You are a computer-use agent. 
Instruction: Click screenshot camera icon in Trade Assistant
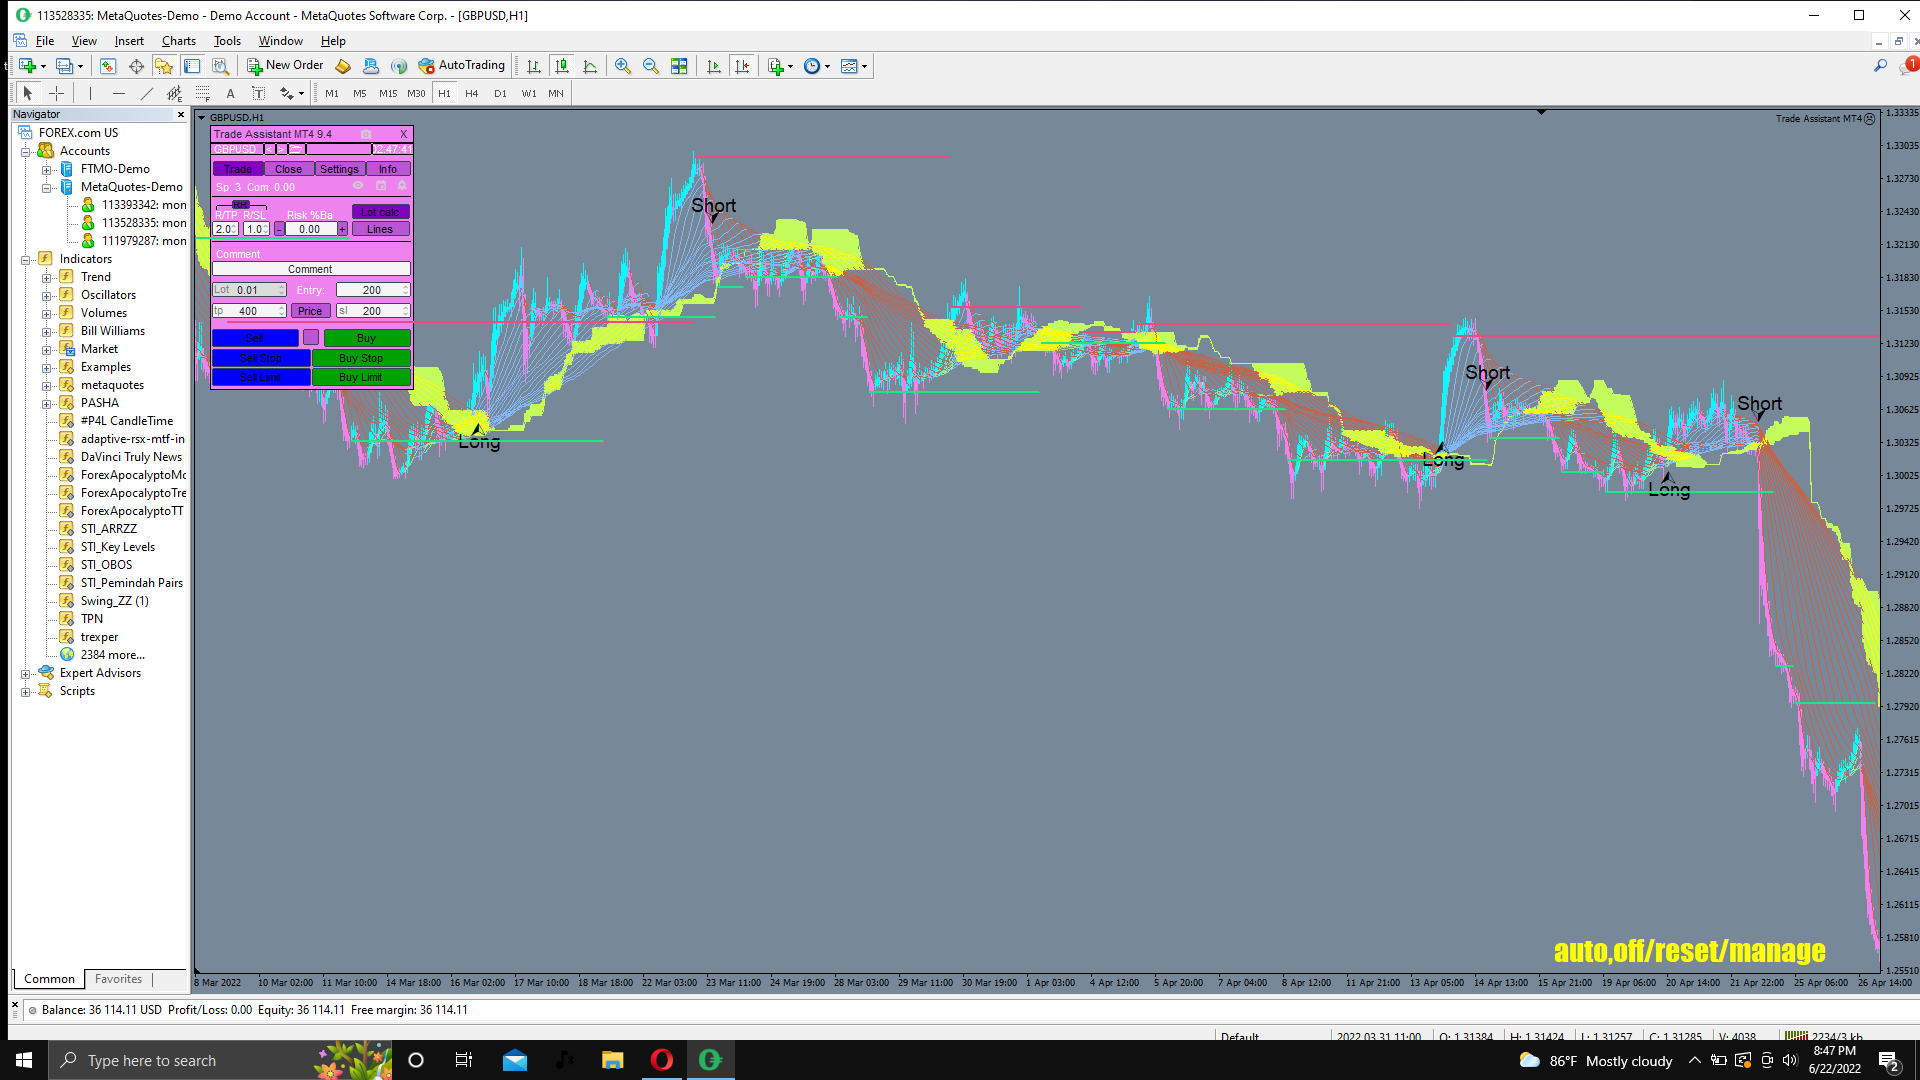[366, 134]
